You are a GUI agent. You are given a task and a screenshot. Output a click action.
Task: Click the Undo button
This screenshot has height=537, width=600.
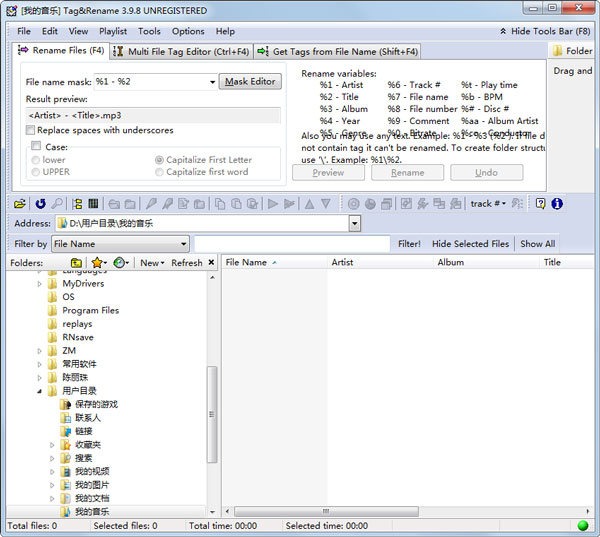point(486,173)
